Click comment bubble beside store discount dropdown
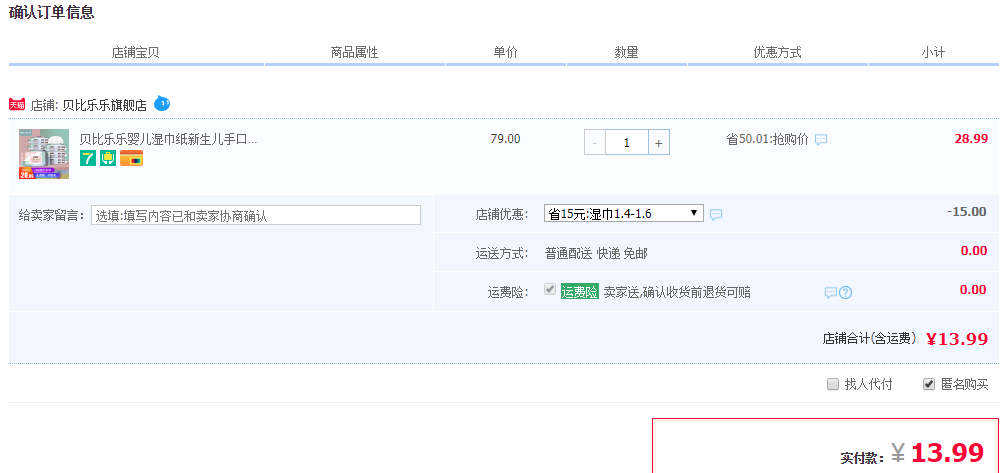The width and height of the screenshot is (1006, 473). pyautogui.click(x=716, y=214)
